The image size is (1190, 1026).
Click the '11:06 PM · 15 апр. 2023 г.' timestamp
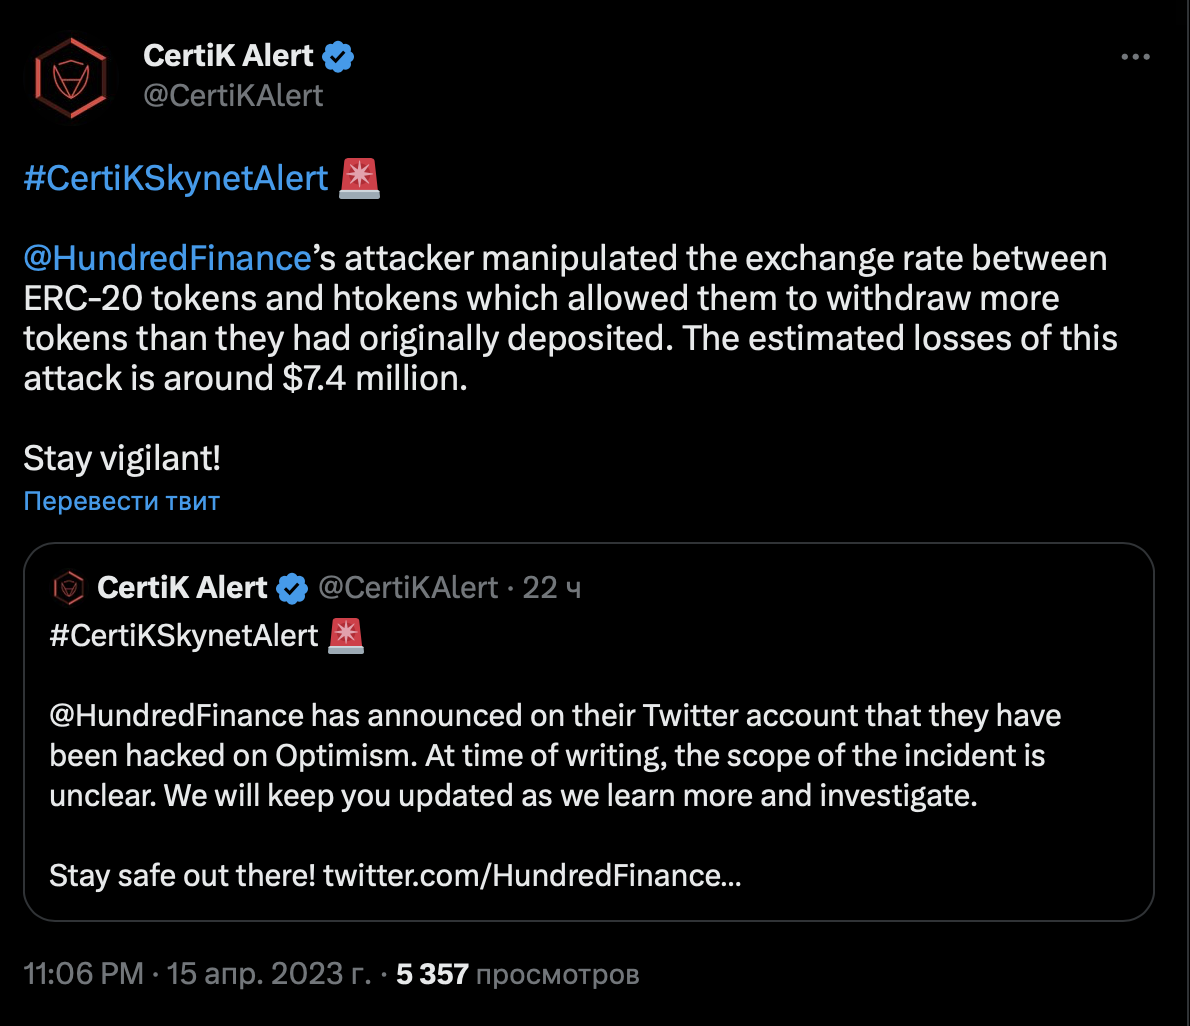pos(196,973)
